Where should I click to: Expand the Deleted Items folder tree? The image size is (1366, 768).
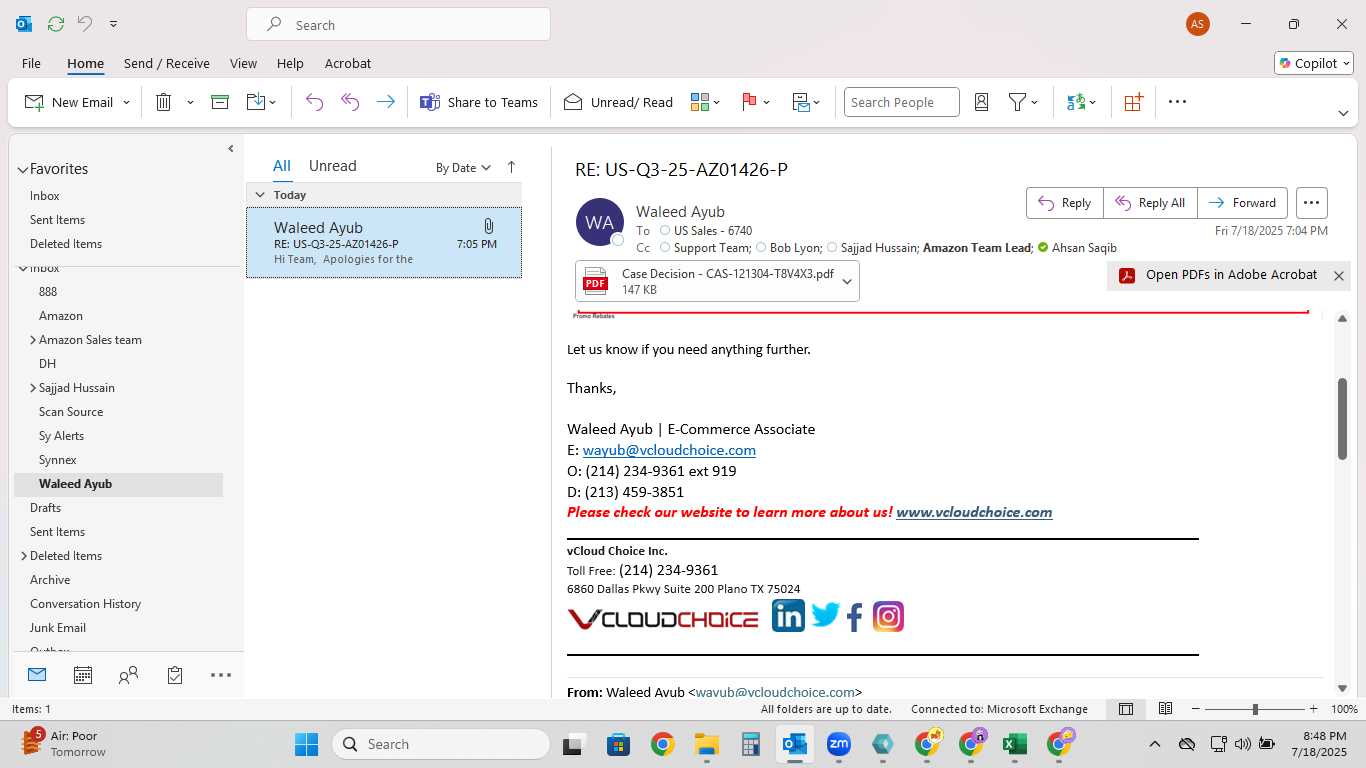coord(24,556)
